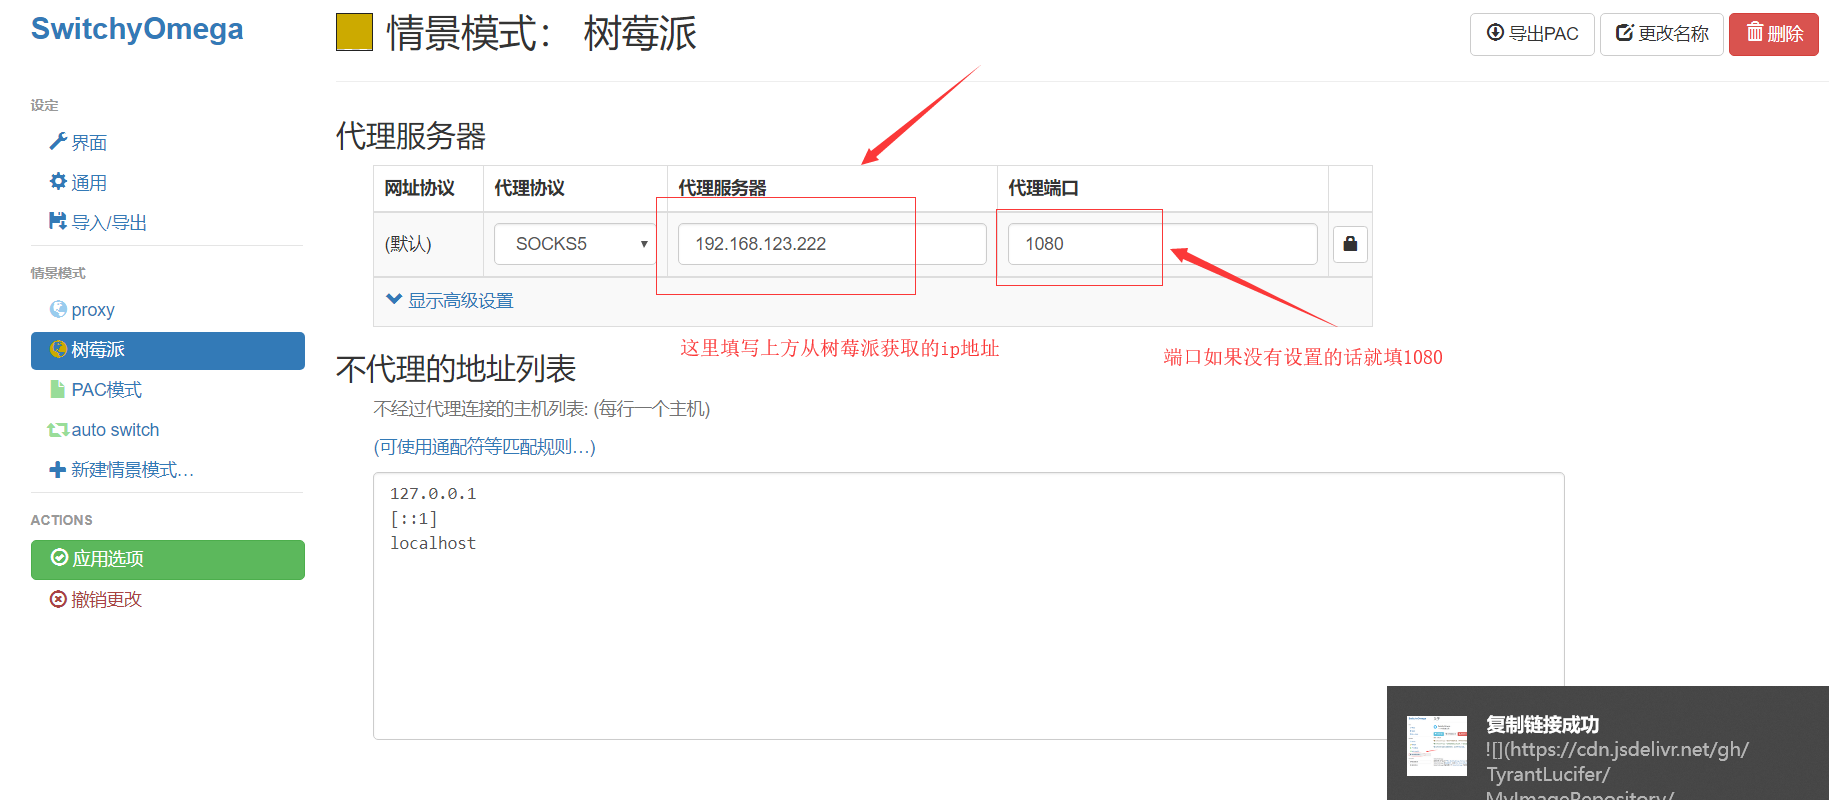Click the 不代理的地址列表 heading
Image resolution: width=1829 pixels, height=800 pixels.
(456, 369)
